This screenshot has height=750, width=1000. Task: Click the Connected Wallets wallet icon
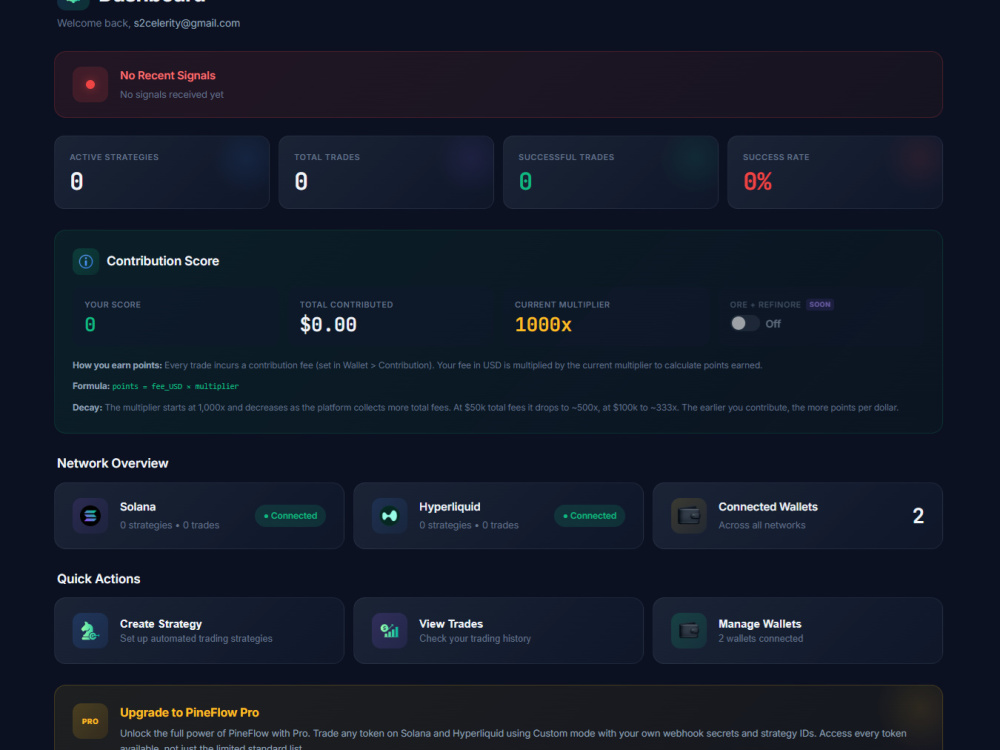689,515
